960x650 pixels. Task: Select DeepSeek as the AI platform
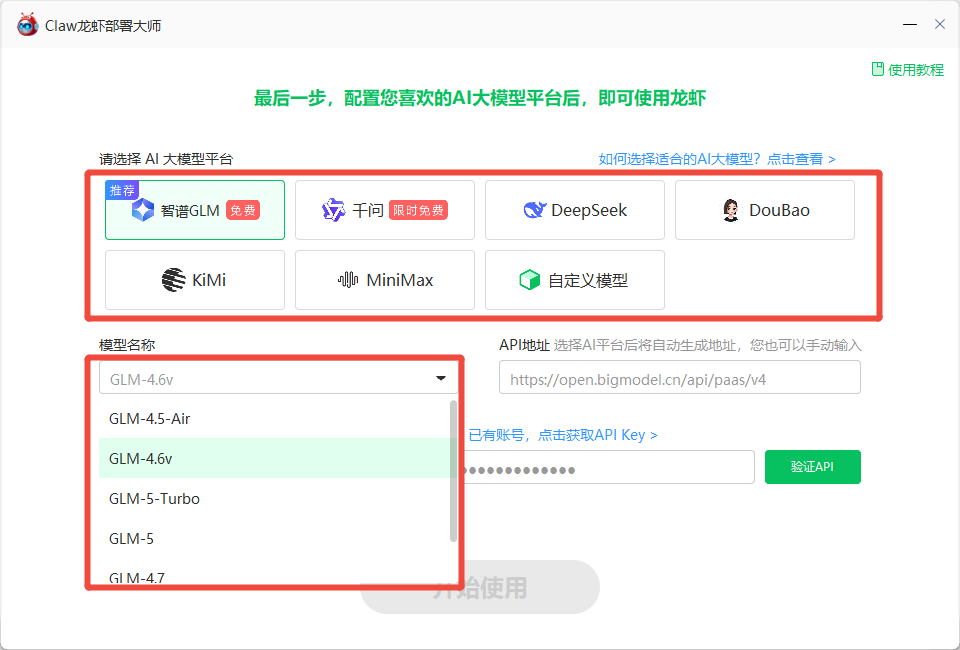pyautogui.click(x=574, y=210)
